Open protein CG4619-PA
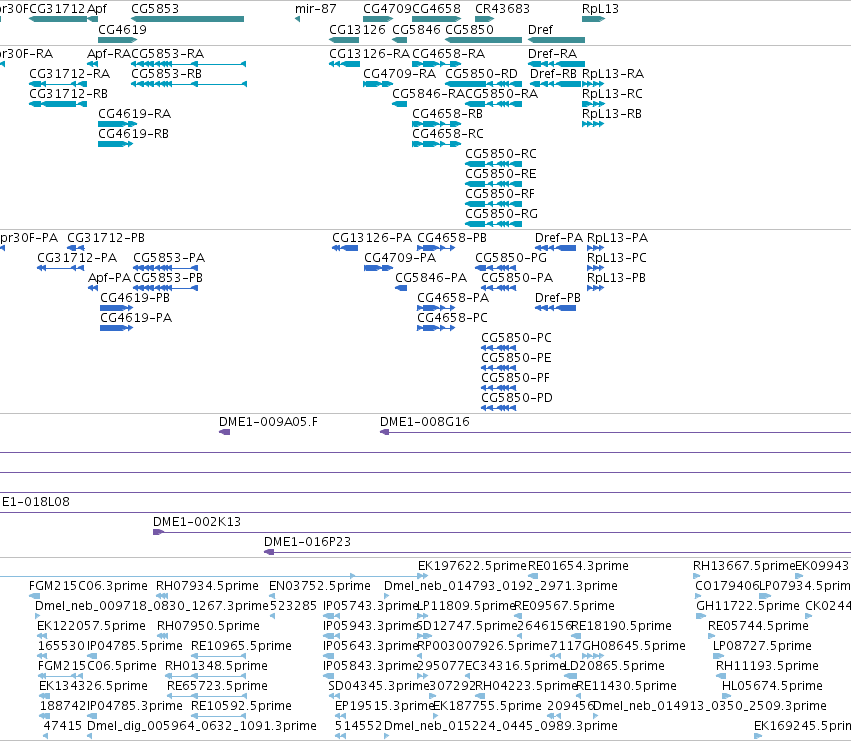Image resolution: width=851 pixels, height=741 pixels. pyautogui.click(x=136, y=318)
